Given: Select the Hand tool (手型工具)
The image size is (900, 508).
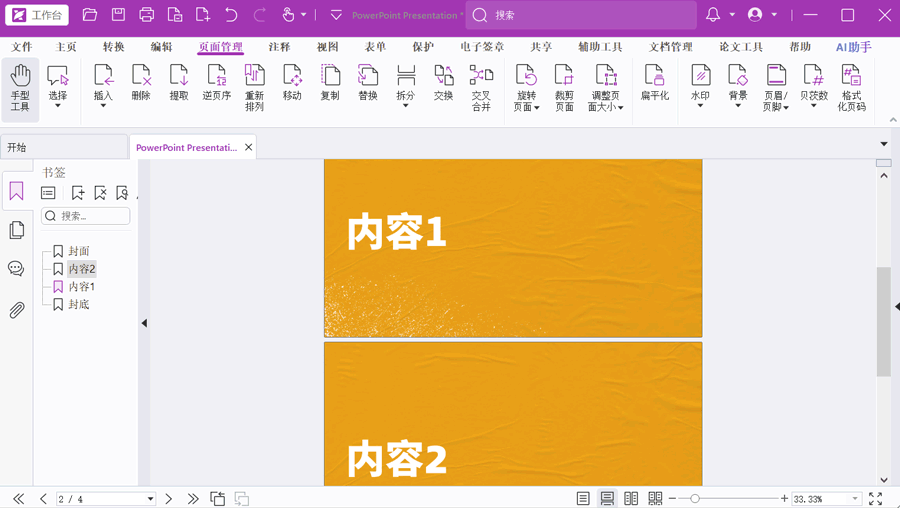Looking at the screenshot, I should point(20,88).
